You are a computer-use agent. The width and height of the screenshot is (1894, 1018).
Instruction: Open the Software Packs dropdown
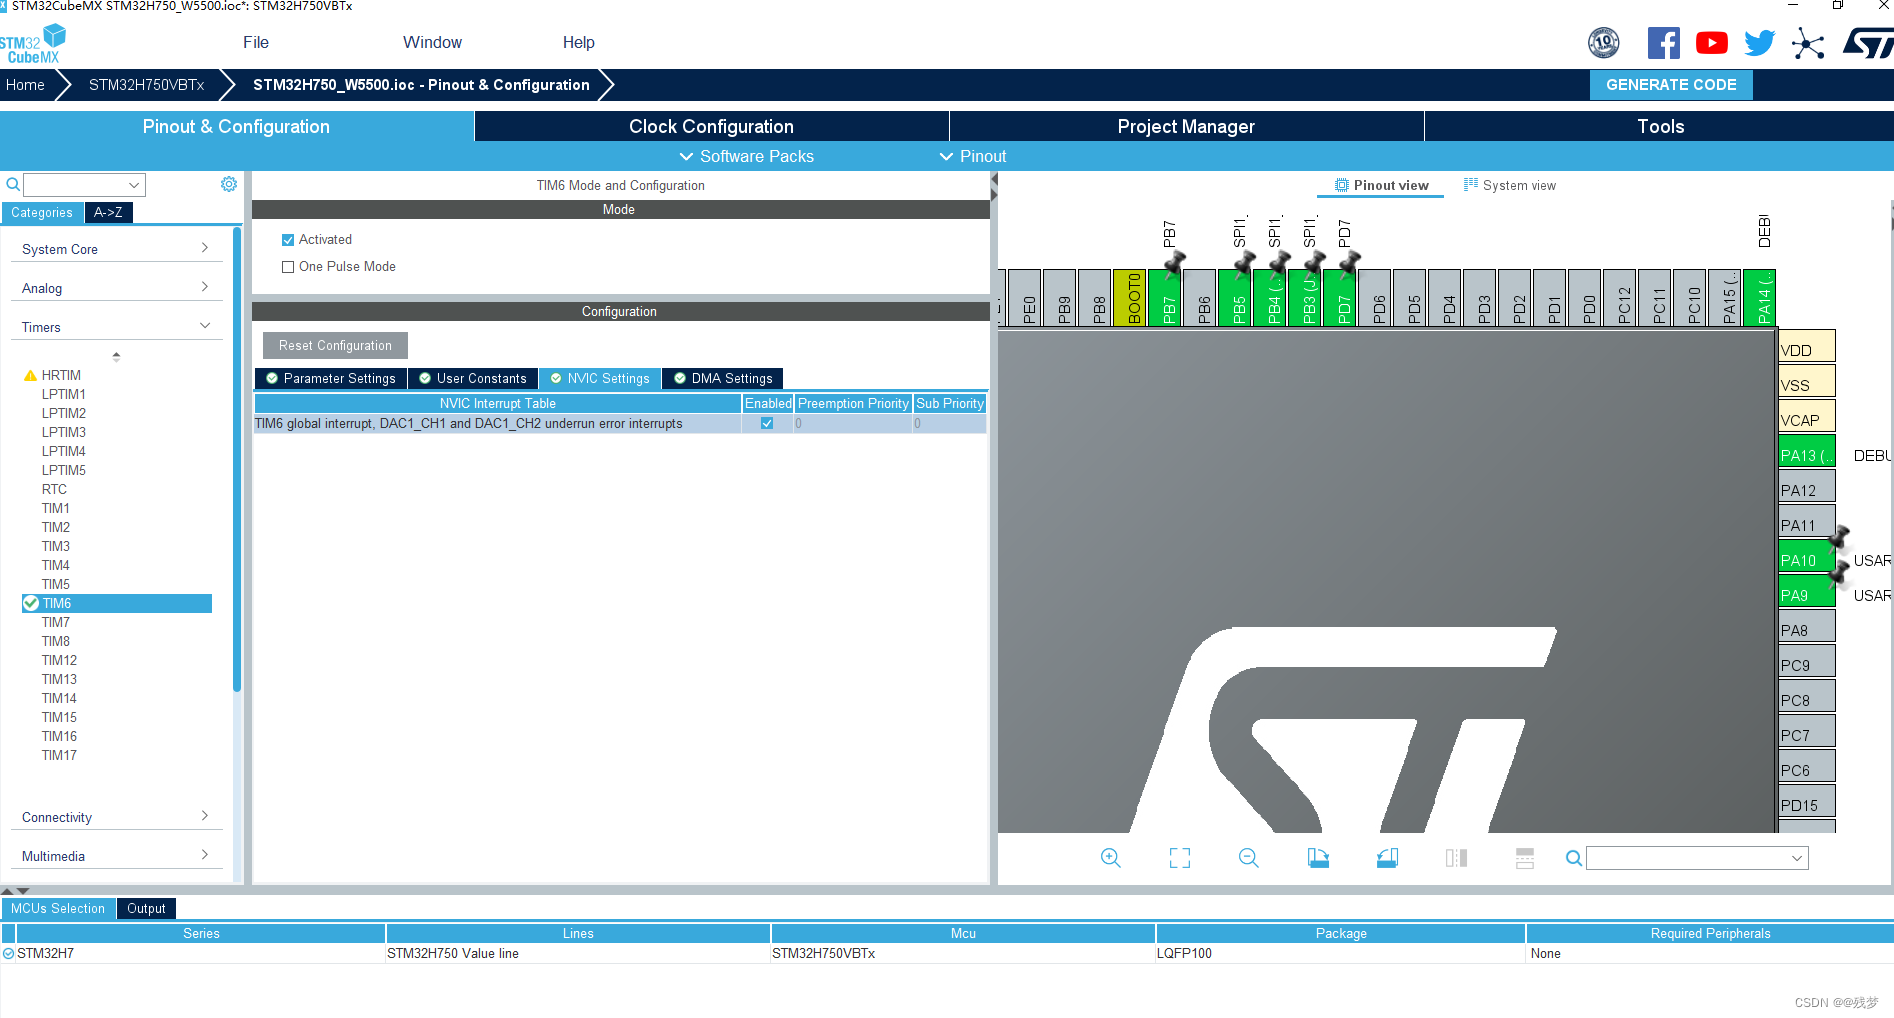pyautogui.click(x=746, y=156)
